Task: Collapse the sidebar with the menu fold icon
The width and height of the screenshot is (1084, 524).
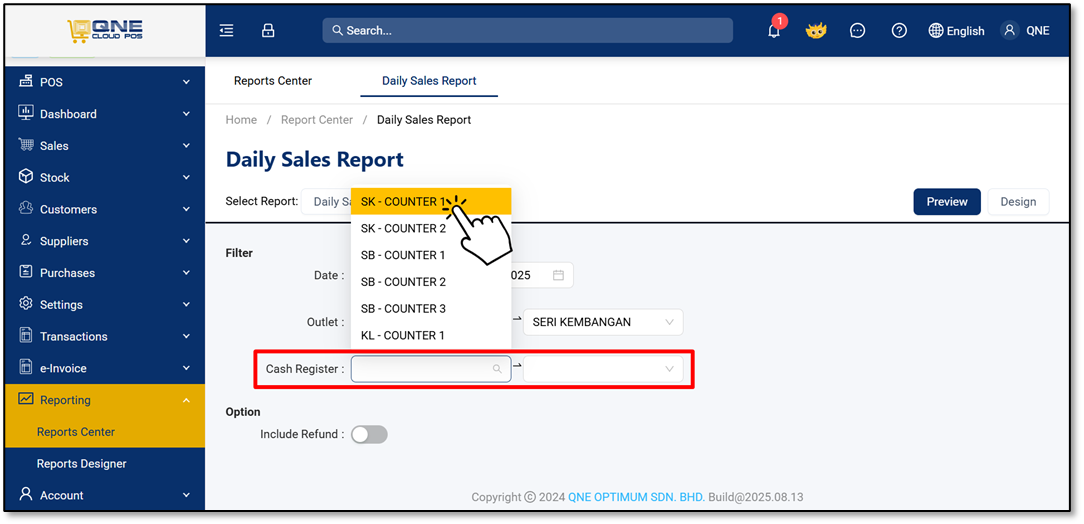Action: click(226, 30)
